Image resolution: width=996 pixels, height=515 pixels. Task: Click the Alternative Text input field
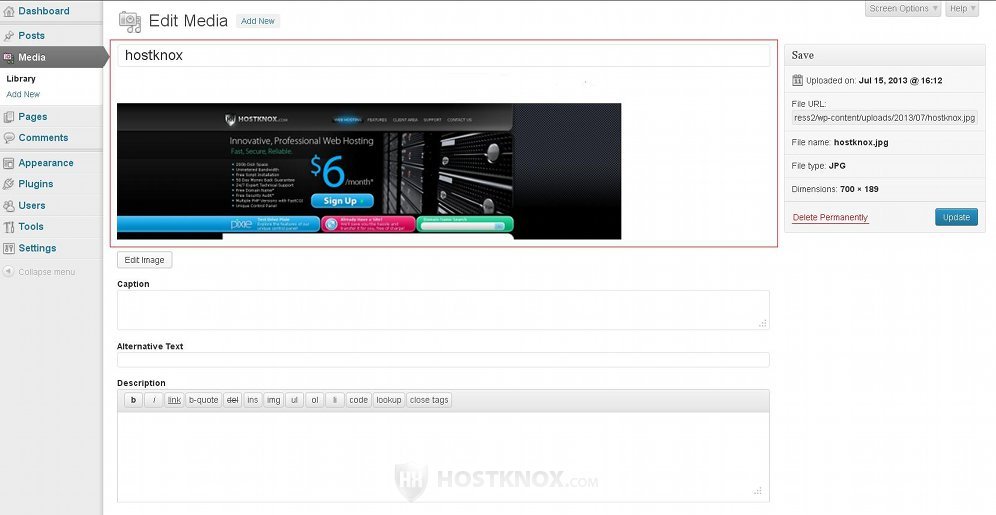(x=443, y=360)
